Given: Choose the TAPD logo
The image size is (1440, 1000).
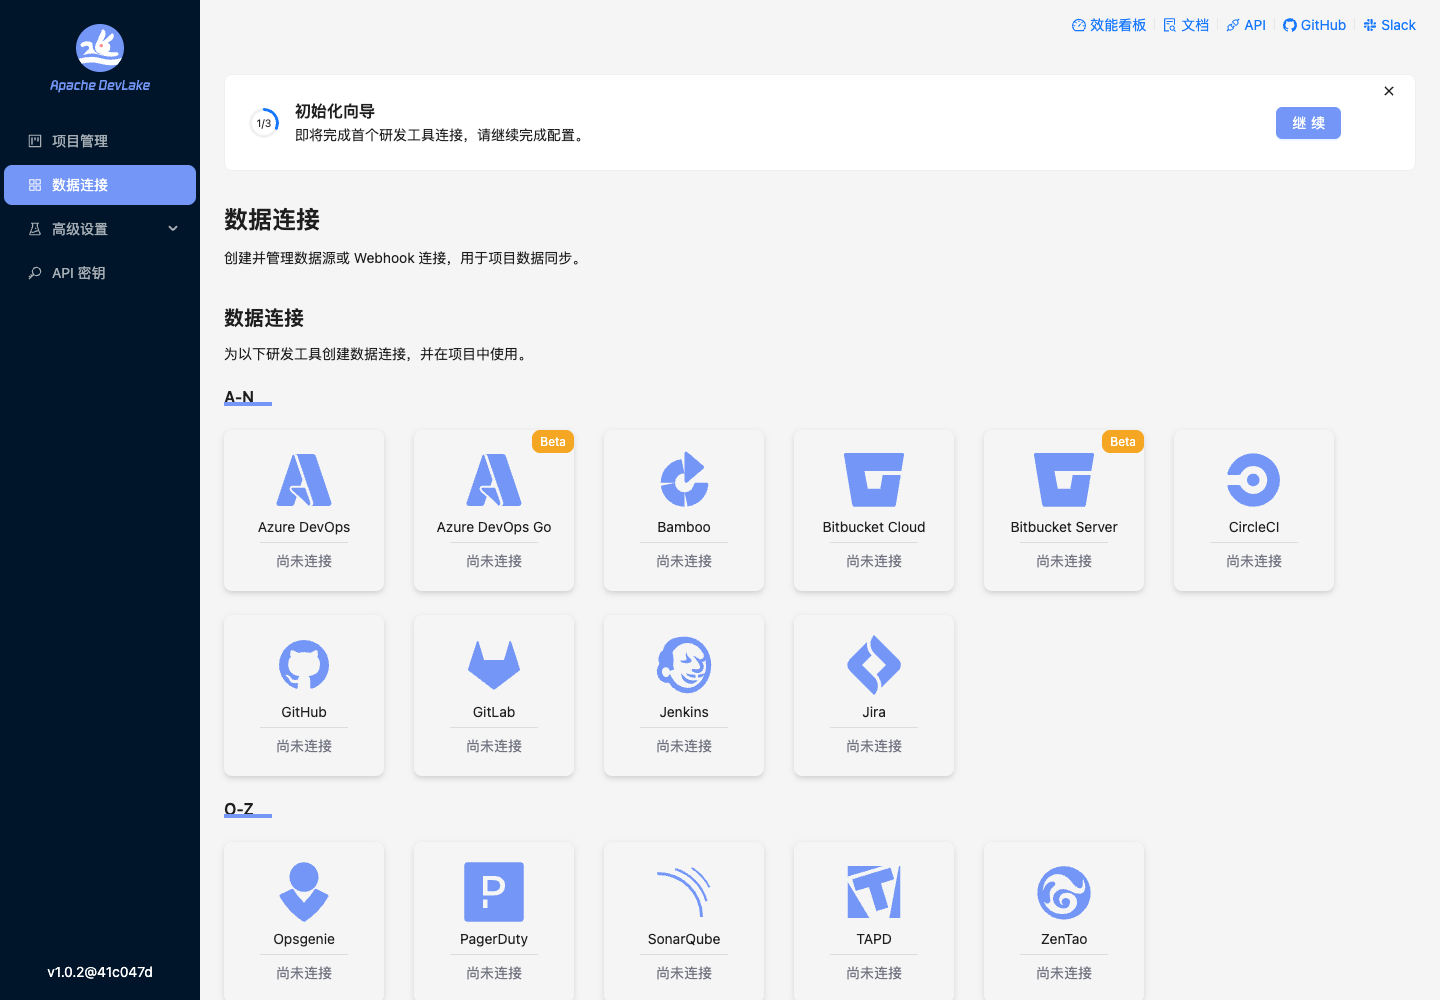Looking at the screenshot, I should pyautogui.click(x=874, y=892).
